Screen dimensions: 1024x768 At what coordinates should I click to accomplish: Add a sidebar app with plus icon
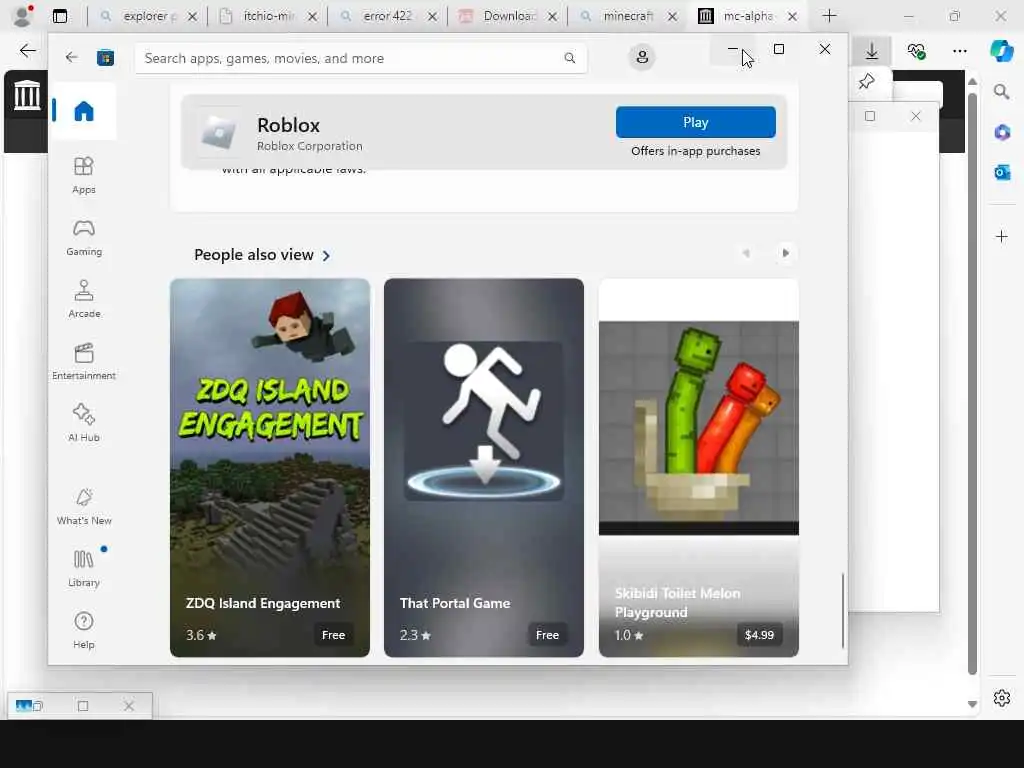point(1002,236)
